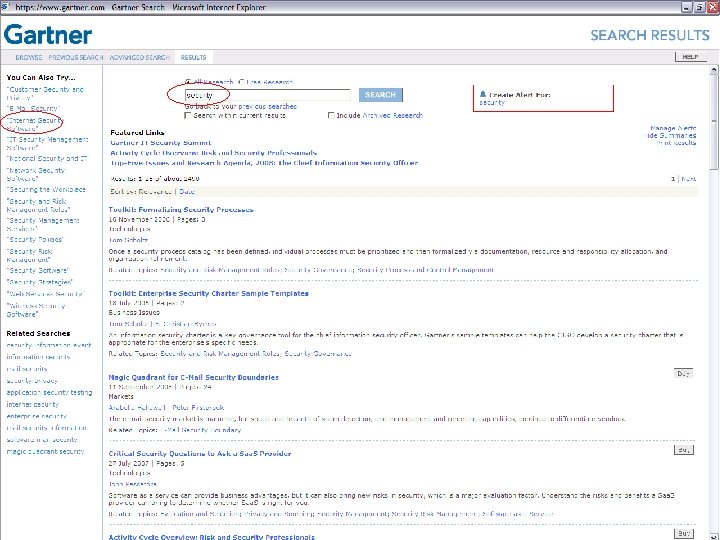The image size is (720, 540).
Task: Click Buy for the Critical Security Questions result
Action: tap(684, 450)
